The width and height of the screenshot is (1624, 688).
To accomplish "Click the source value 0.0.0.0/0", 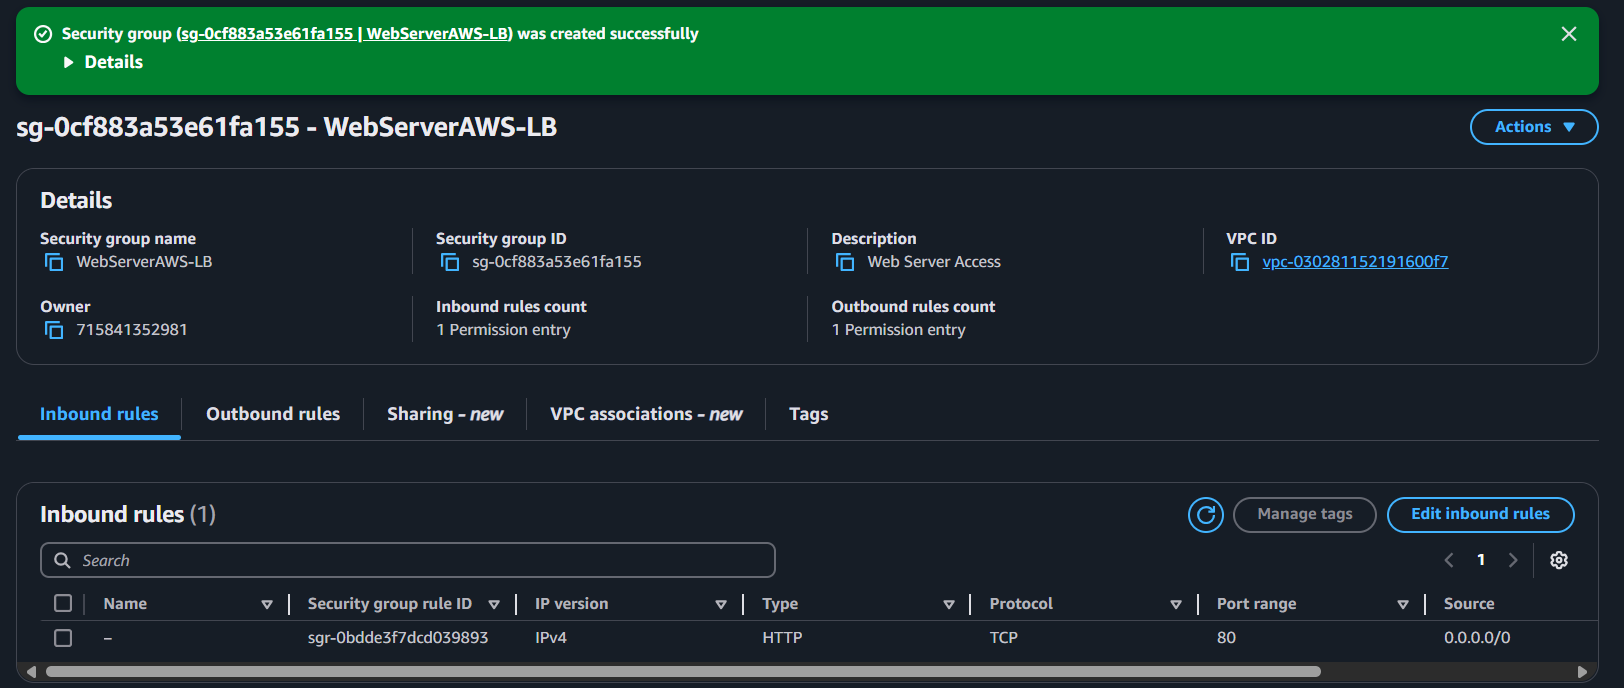I will pos(1477,638).
